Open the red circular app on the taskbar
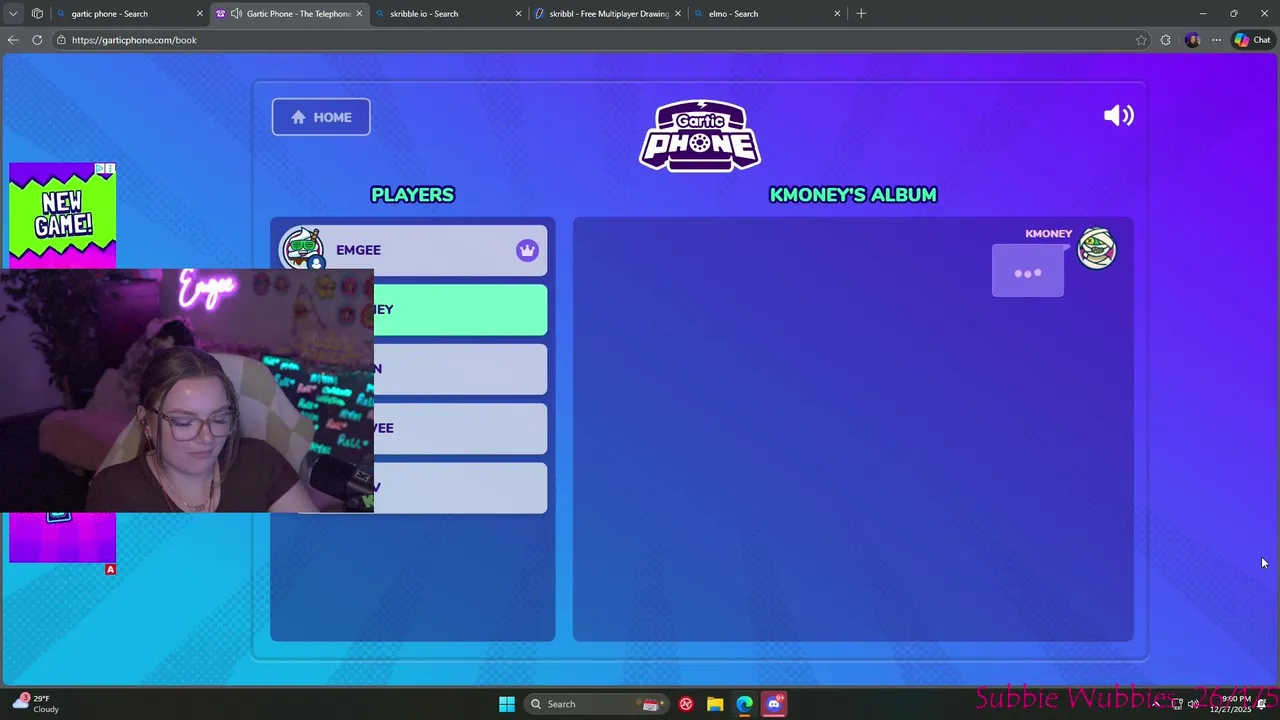Image resolution: width=1280 pixels, height=720 pixels. pyautogui.click(x=686, y=704)
